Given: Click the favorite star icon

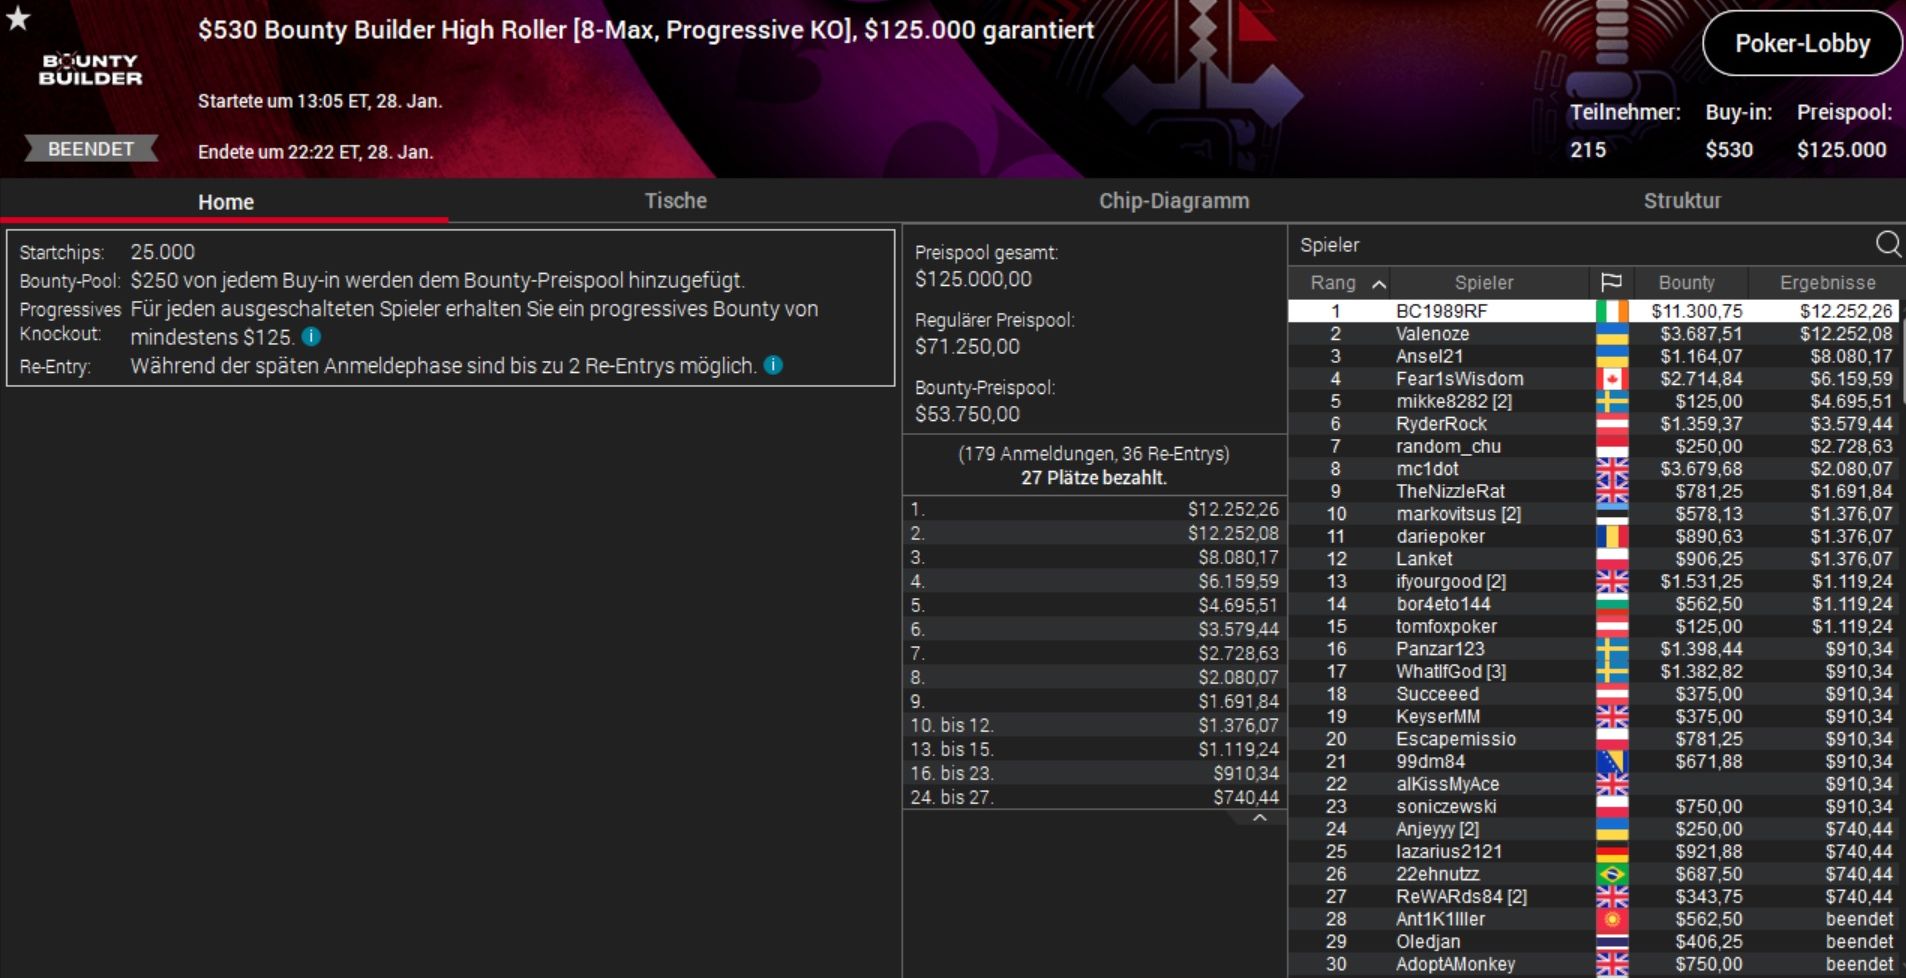Looking at the screenshot, I should click(x=18, y=19).
